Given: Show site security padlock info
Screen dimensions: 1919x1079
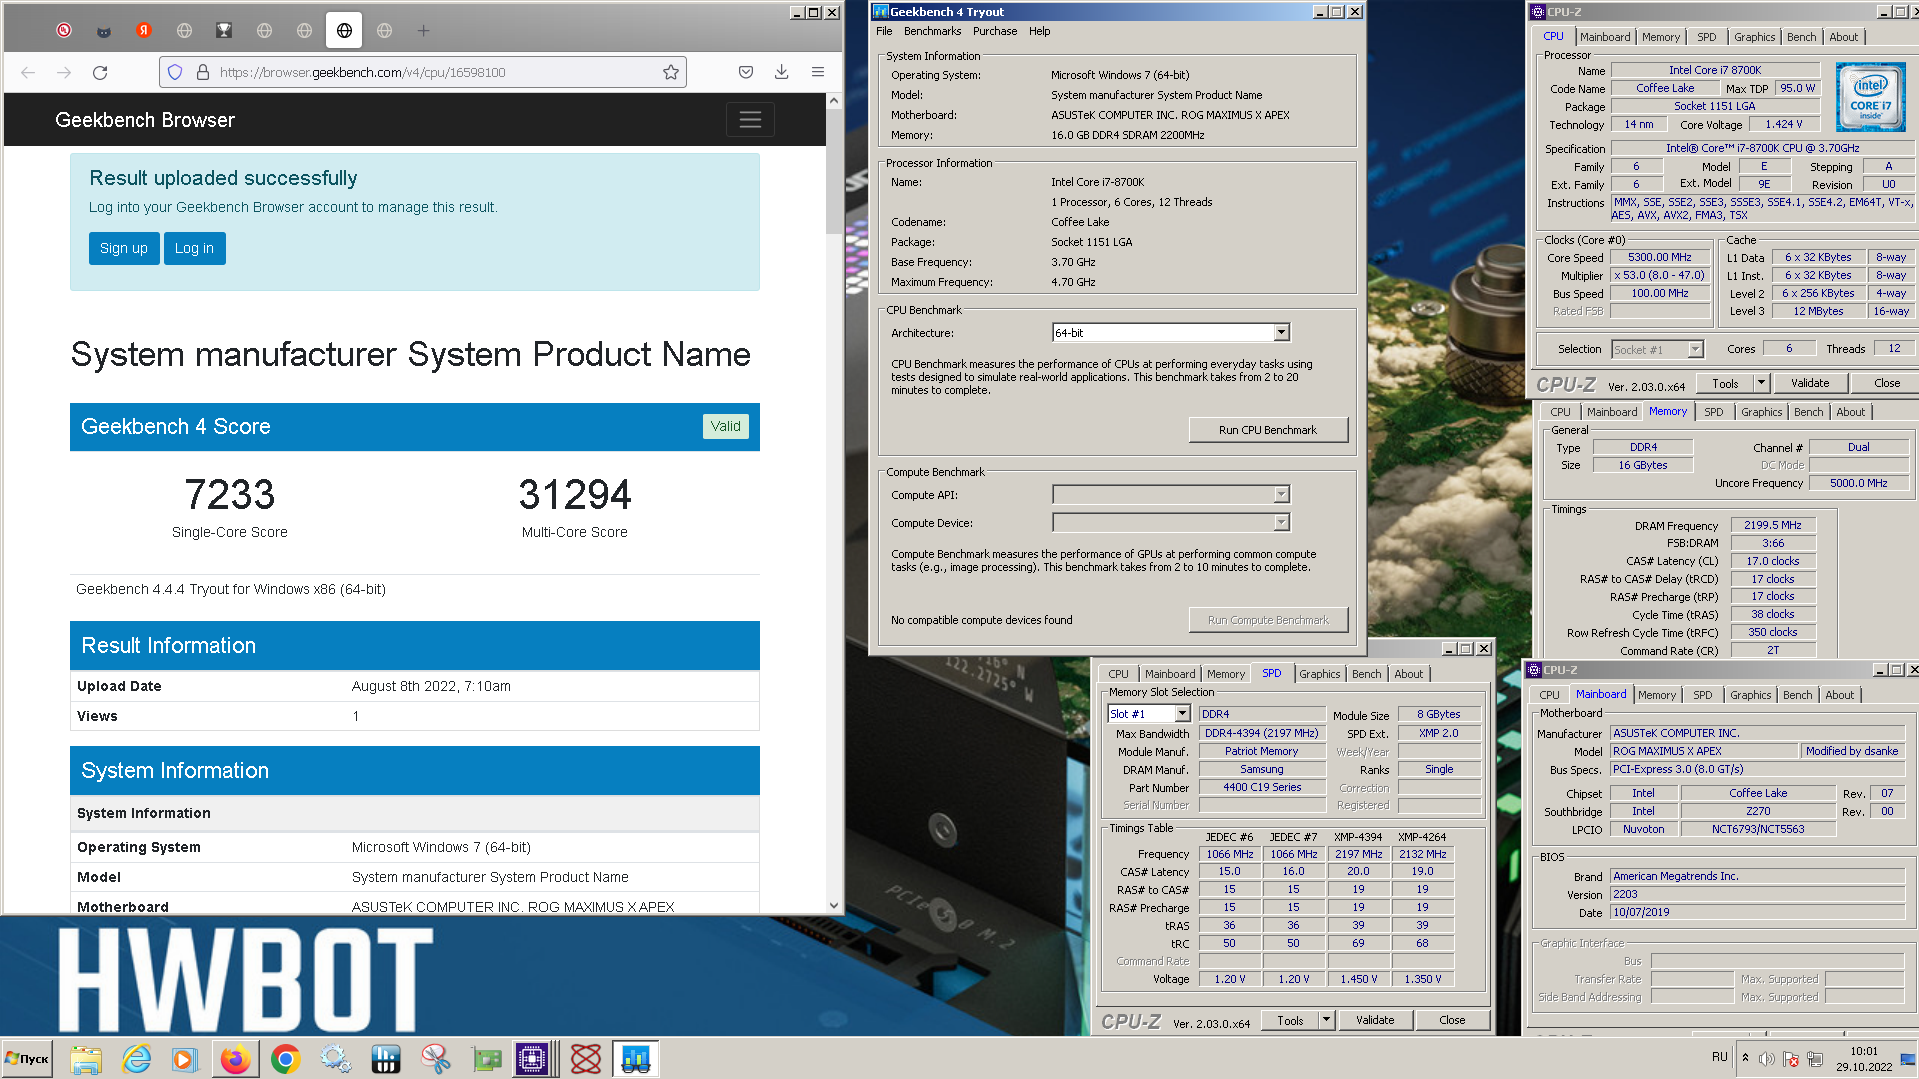Looking at the screenshot, I should (x=203, y=72).
